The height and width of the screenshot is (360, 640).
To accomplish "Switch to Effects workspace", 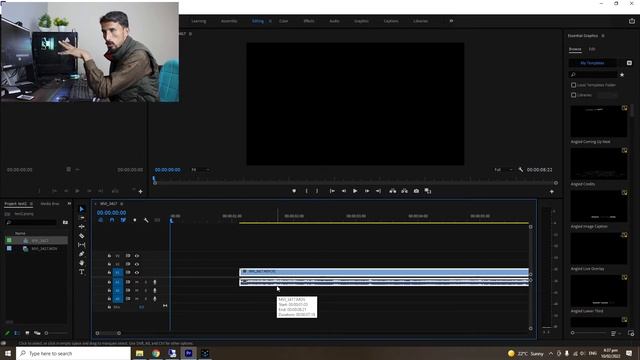I will coord(309,21).
